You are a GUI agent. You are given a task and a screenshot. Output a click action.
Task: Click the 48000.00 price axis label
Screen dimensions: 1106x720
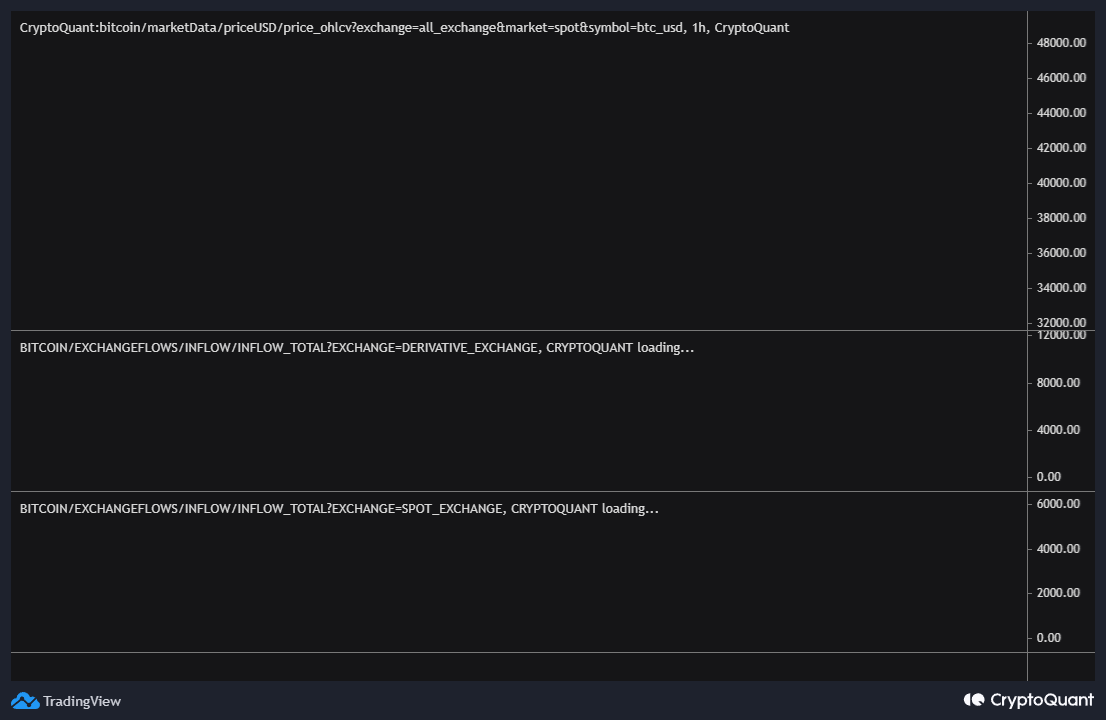[1061, 43]
